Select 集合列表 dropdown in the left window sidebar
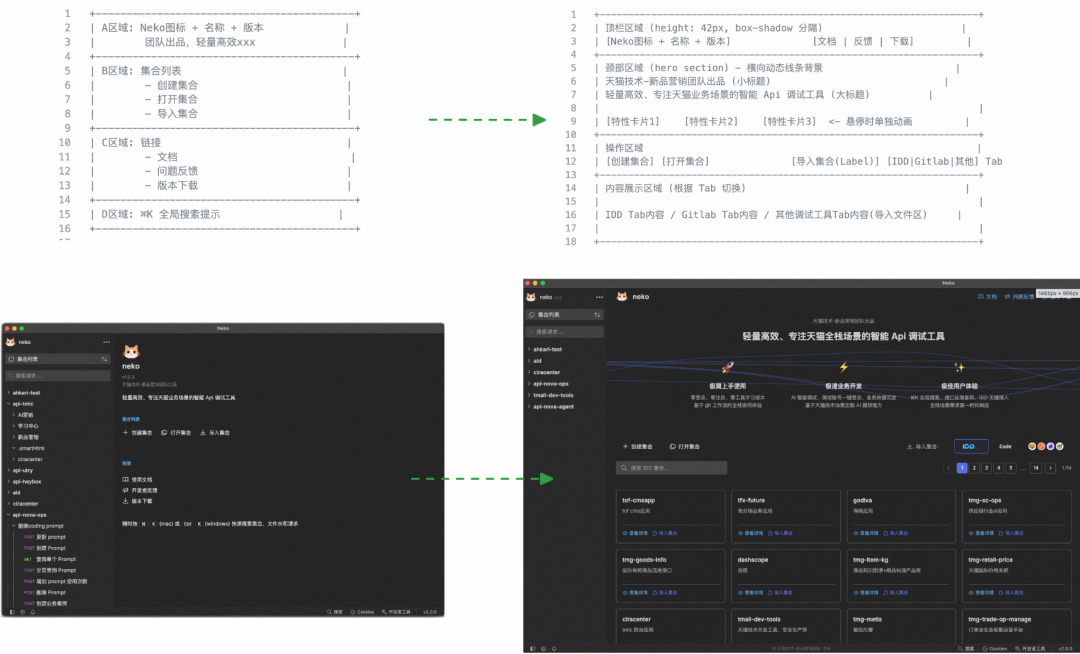This screenshot has width=1080, height=654. pos(57,359)
